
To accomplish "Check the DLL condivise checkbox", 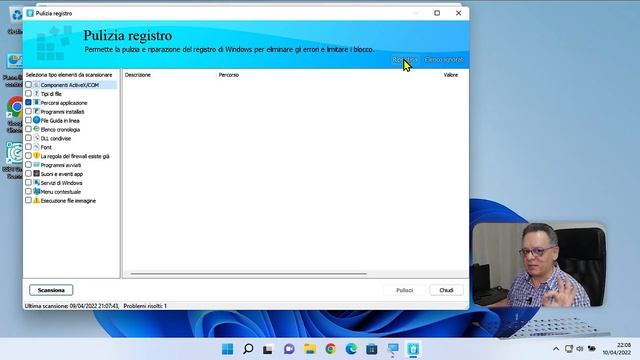I will [x=28, y=138].
